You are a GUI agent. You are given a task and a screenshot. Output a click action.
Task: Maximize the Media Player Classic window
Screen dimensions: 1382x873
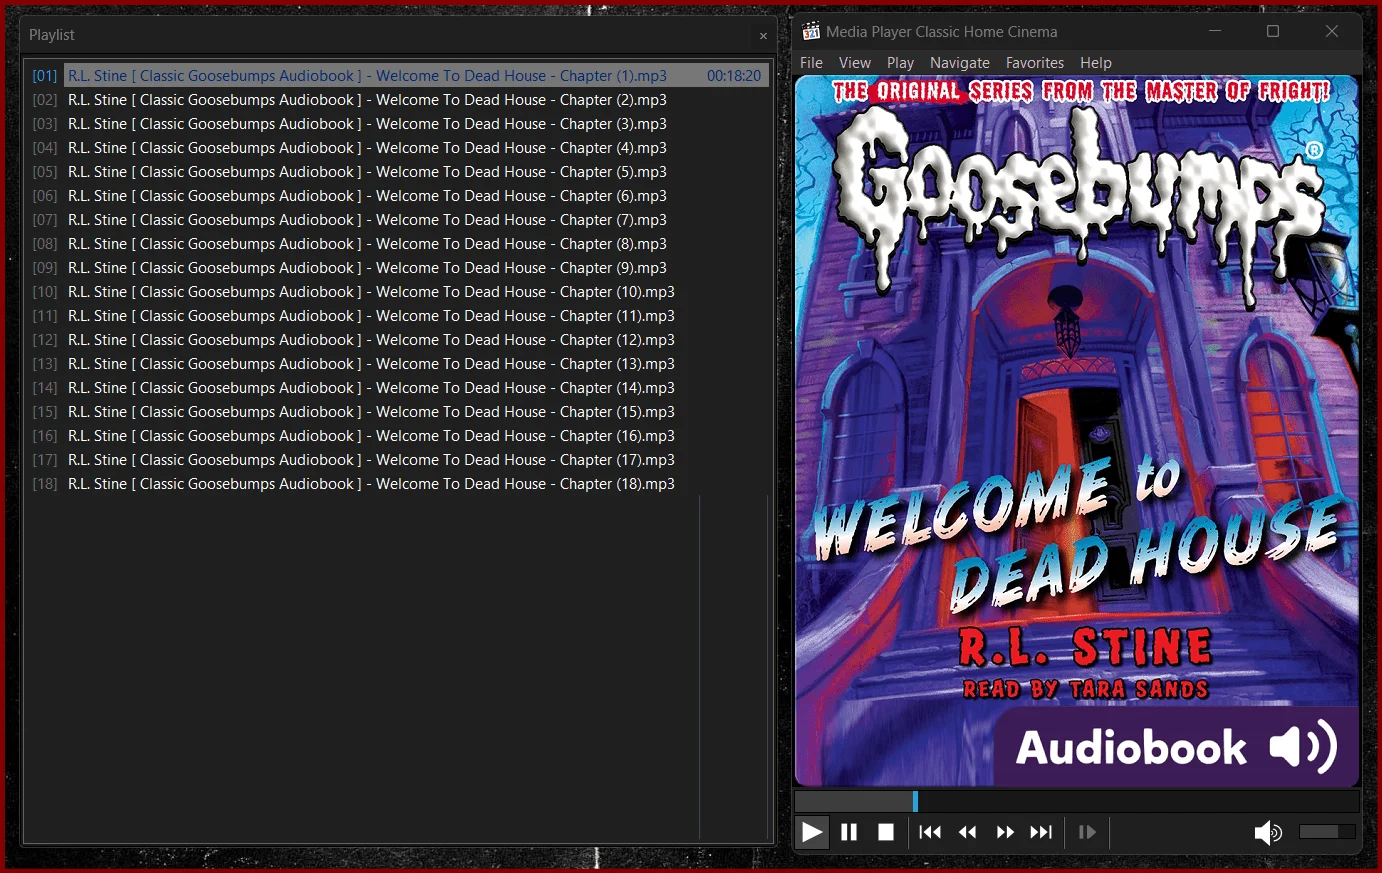click(1273, 31)
